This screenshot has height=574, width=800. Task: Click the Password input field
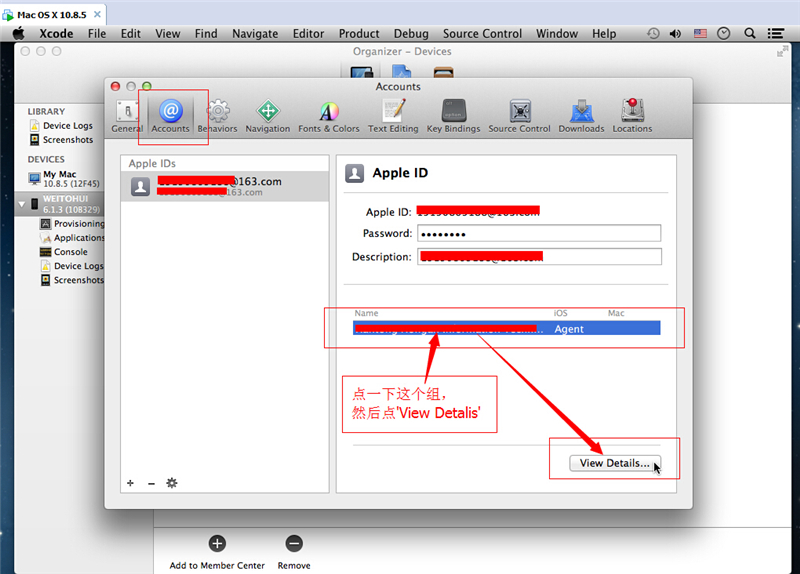pos(539,234)
